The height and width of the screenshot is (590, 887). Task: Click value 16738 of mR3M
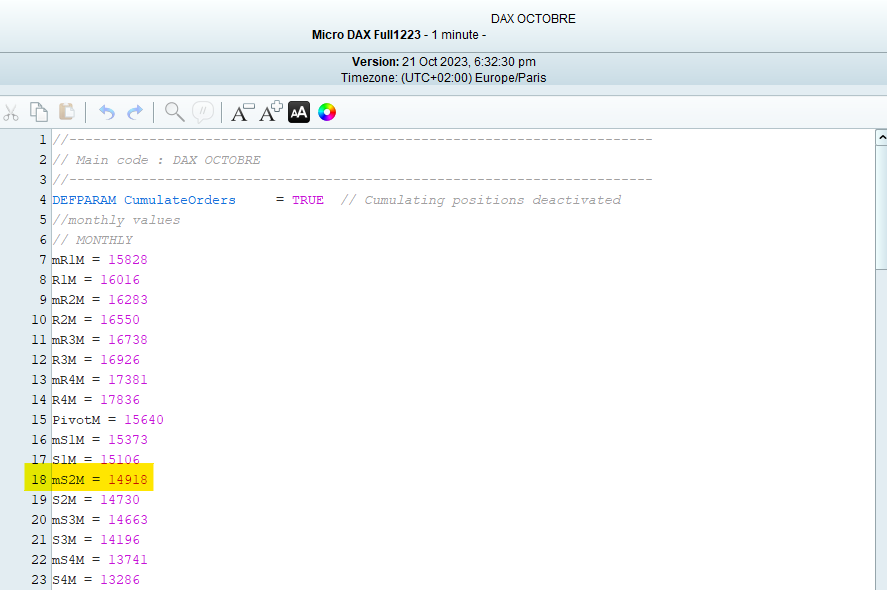point(128,340)
